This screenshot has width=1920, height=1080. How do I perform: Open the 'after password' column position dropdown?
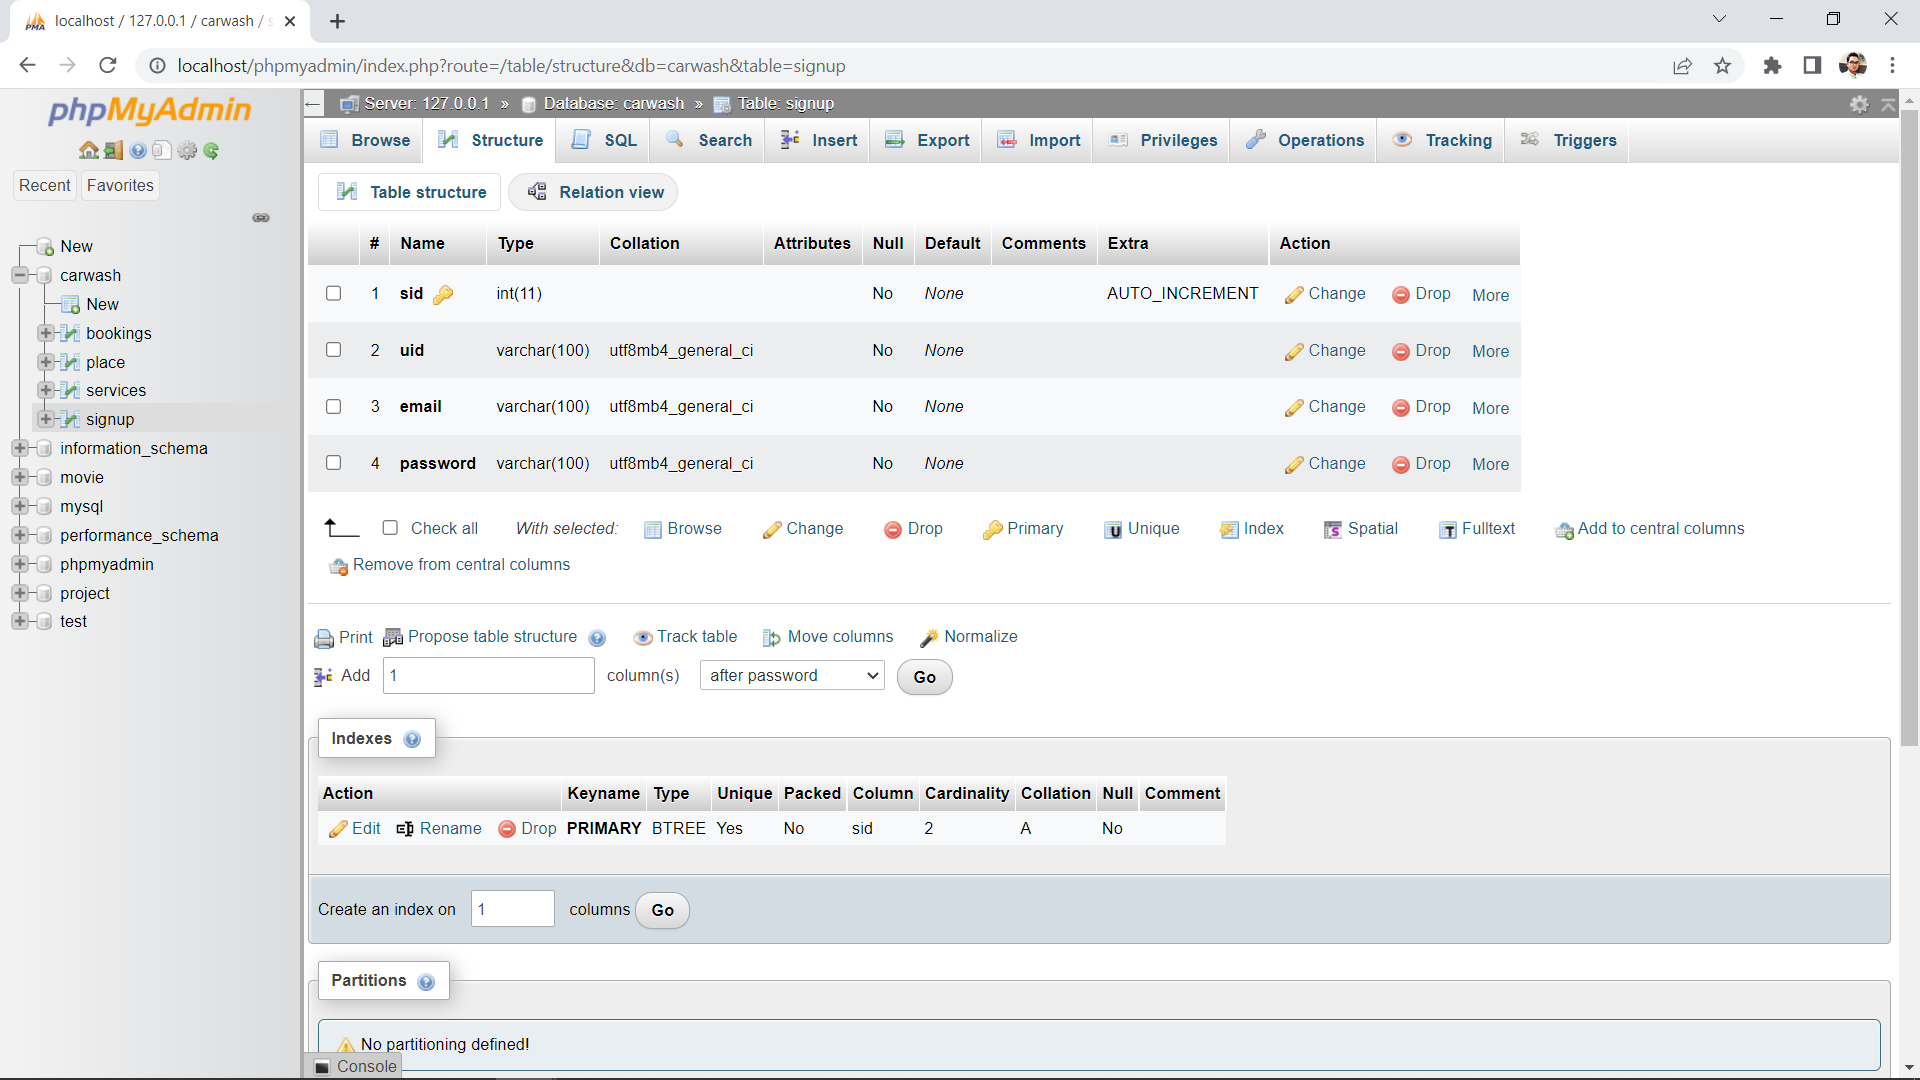click(791, 675)
